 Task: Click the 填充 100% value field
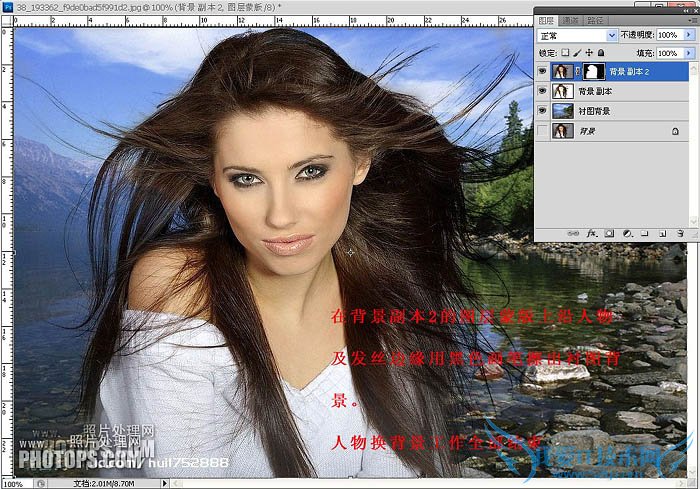pos(669,53)
